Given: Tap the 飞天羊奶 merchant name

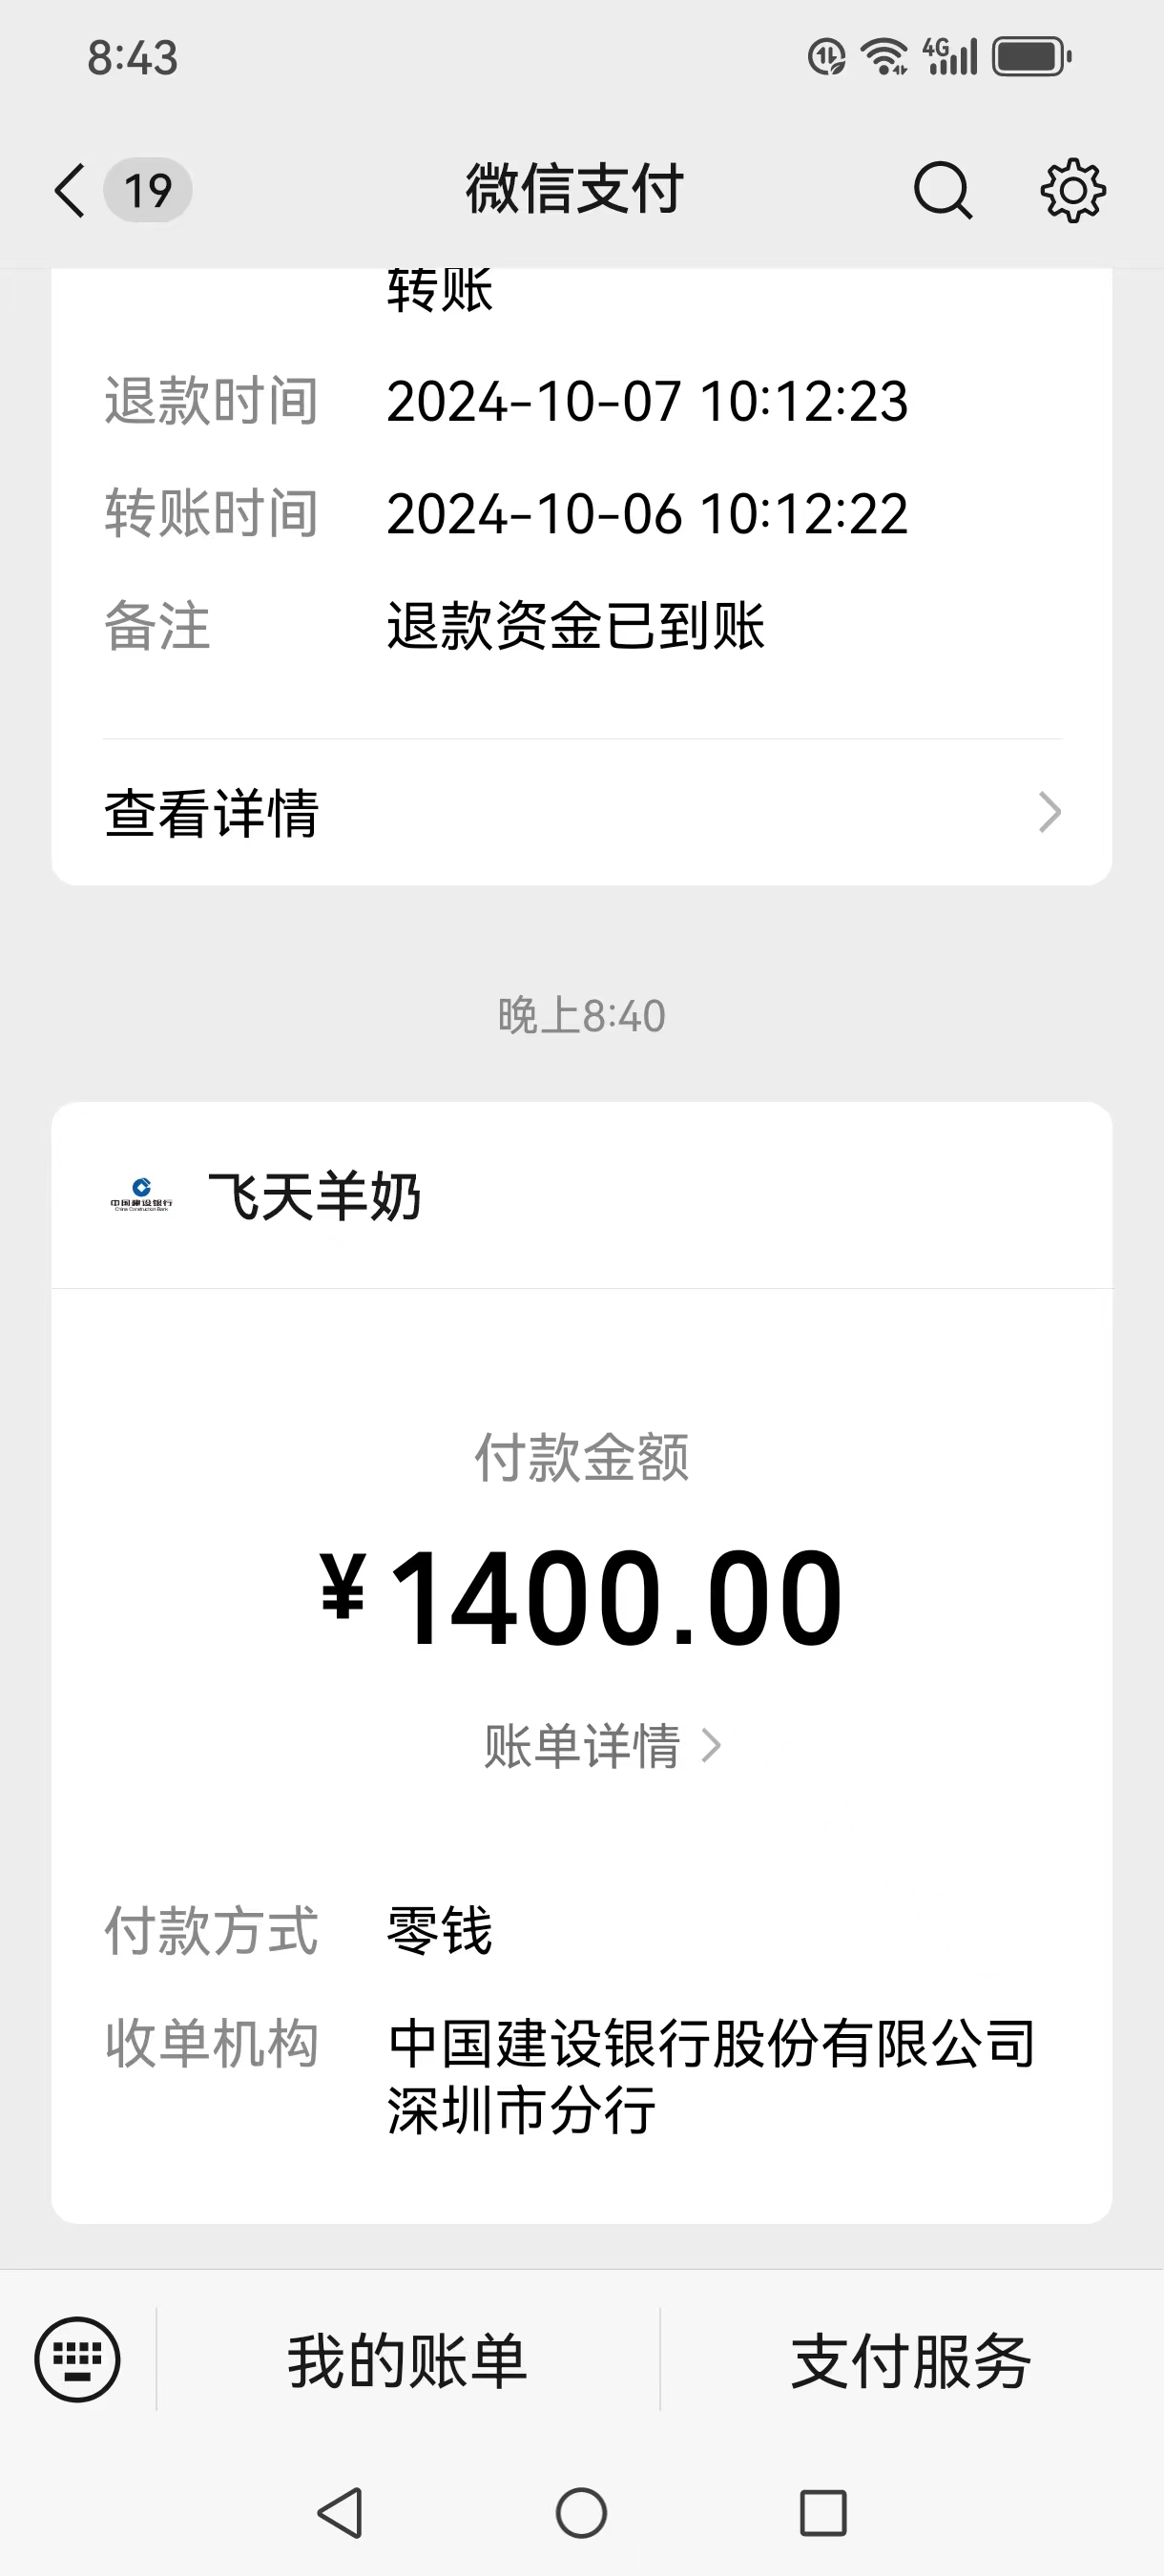Looking at the screenshot, I should (x=315, y=1196).
